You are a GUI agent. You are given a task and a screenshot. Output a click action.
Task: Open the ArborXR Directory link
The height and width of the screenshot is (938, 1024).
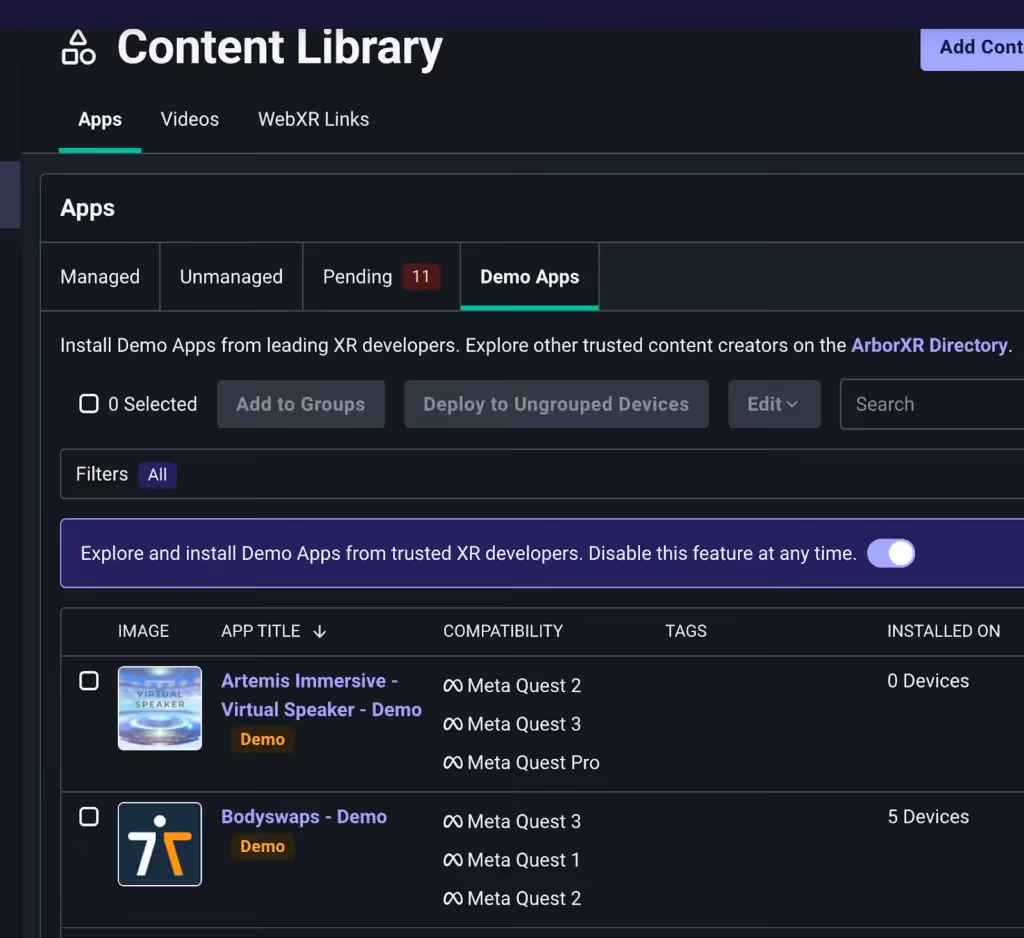[x=929, y=346]
